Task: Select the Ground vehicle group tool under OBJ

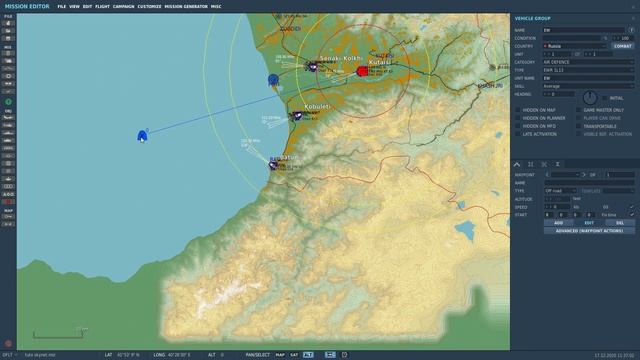Action: pos(8,140)
